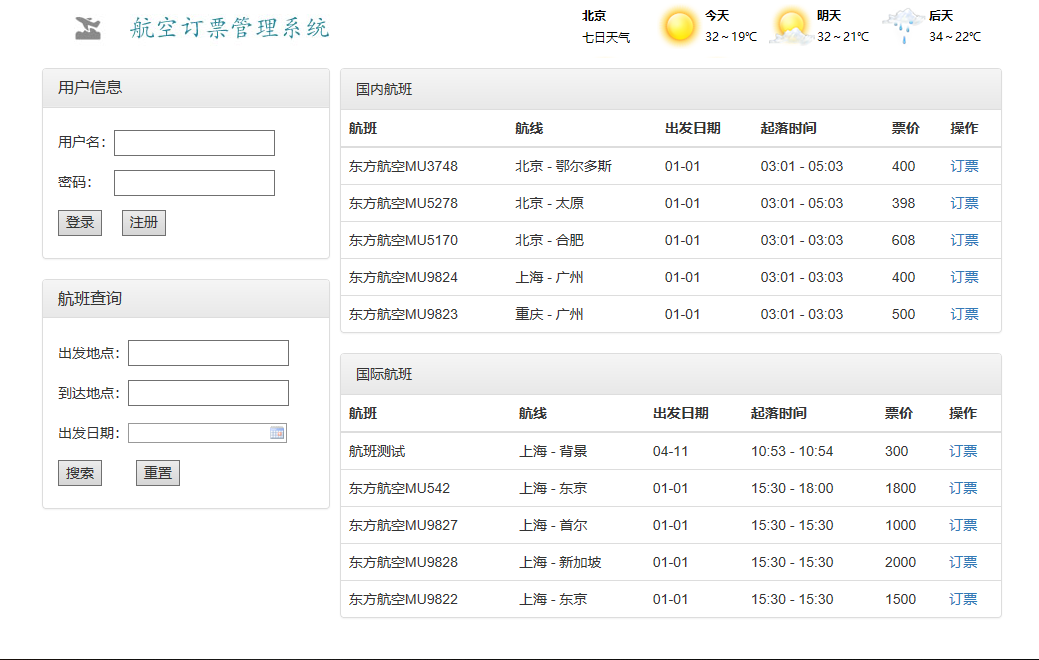Click the 北京 city weather label

(x=594, y=16)
